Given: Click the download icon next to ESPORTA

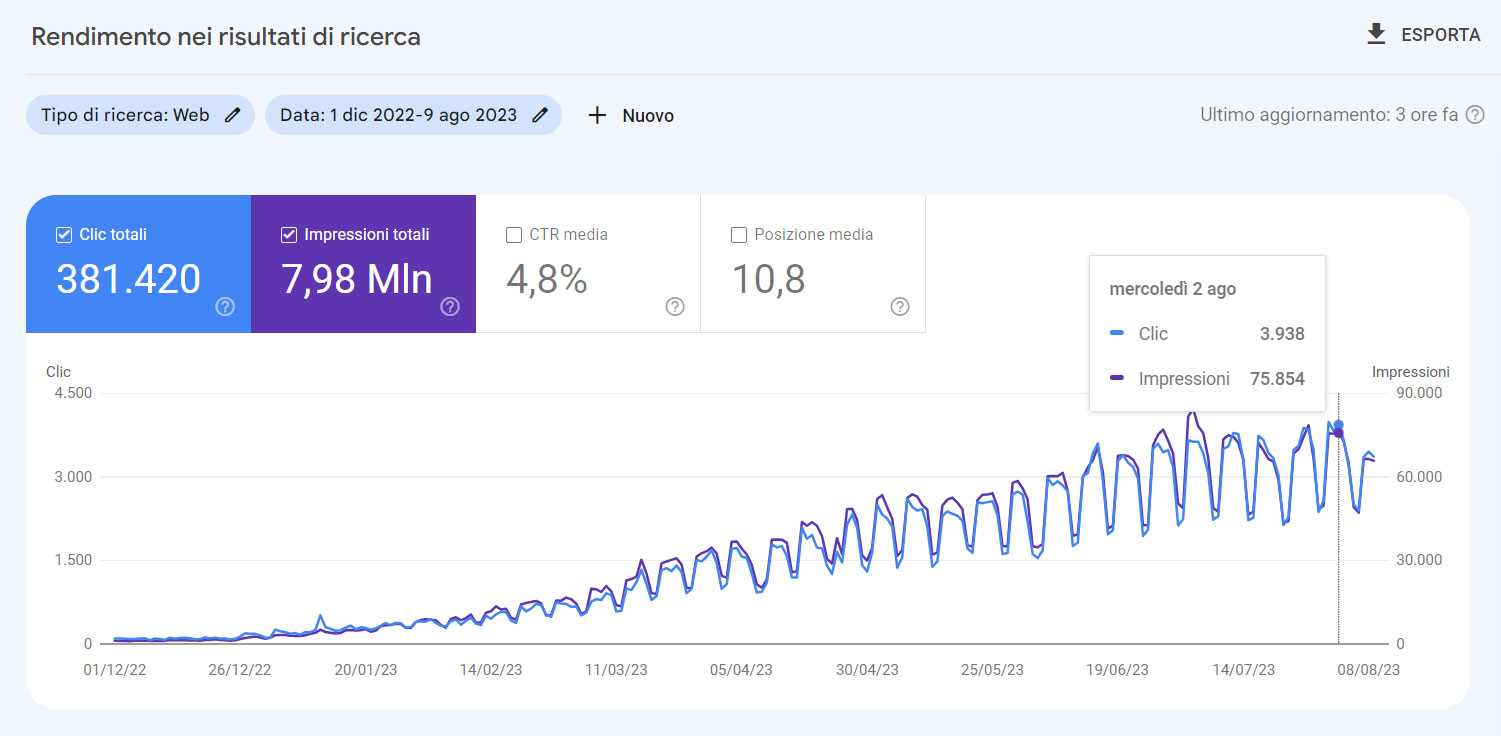Looking at the screenshot, I should pos(1375,34).
